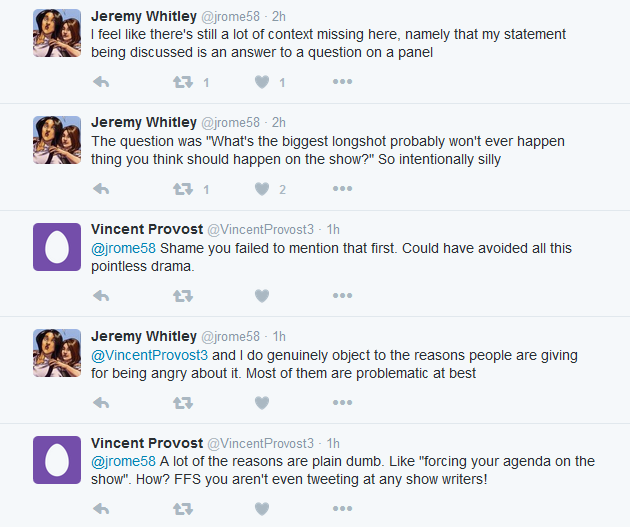The height and width of the screenshot is (527, 630).
Task: Open more options on 'problematic at best' tweet
Action: [342, 403]
